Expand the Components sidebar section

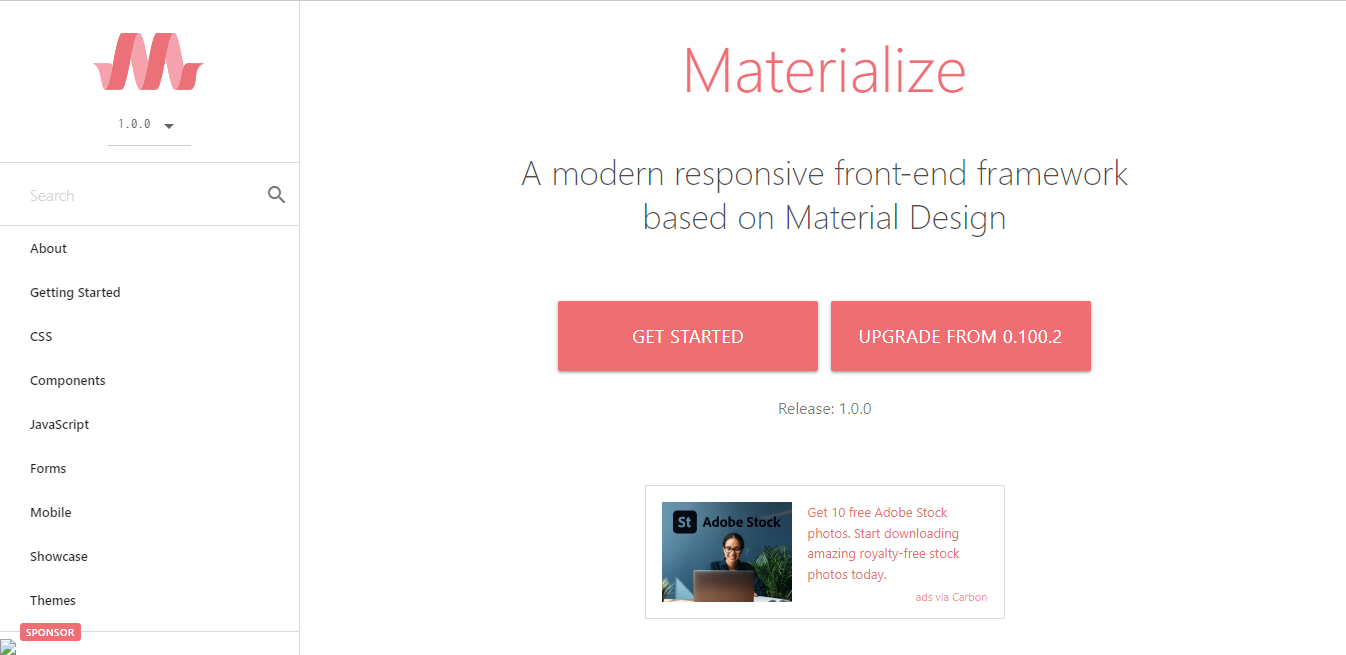pyautogui.click(x=149, y=380)
